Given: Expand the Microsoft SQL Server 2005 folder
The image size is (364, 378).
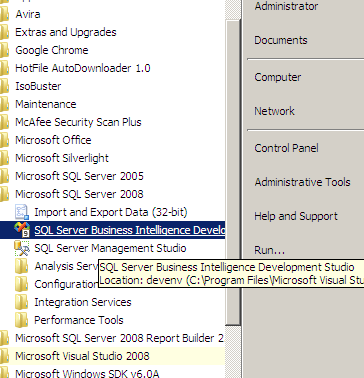Looking at the screenshot, I should tap(79, 176).
